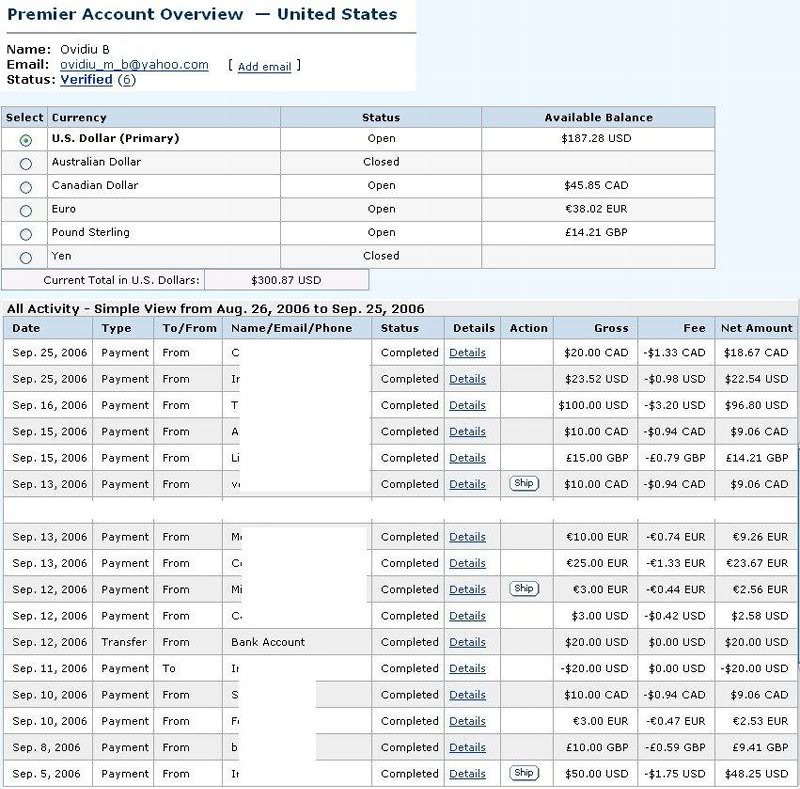Open the ovidiu_m_b@yahoo.com email link
800x789 pixels.
[x=134, y=65]
